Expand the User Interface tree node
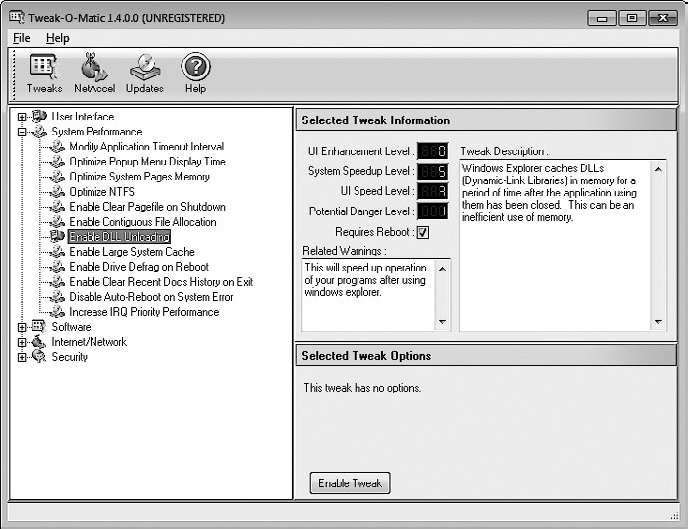 point(22,117)
